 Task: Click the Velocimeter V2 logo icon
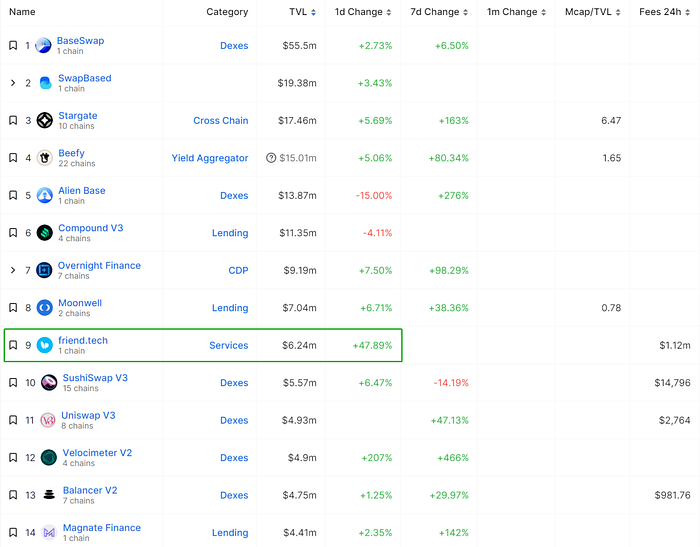[x=48, y=458]
